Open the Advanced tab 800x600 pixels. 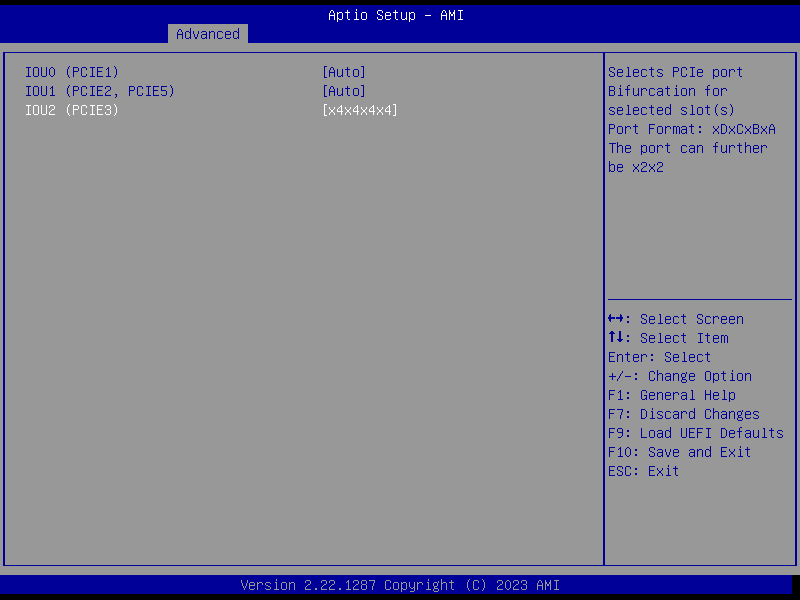(208, 34)
